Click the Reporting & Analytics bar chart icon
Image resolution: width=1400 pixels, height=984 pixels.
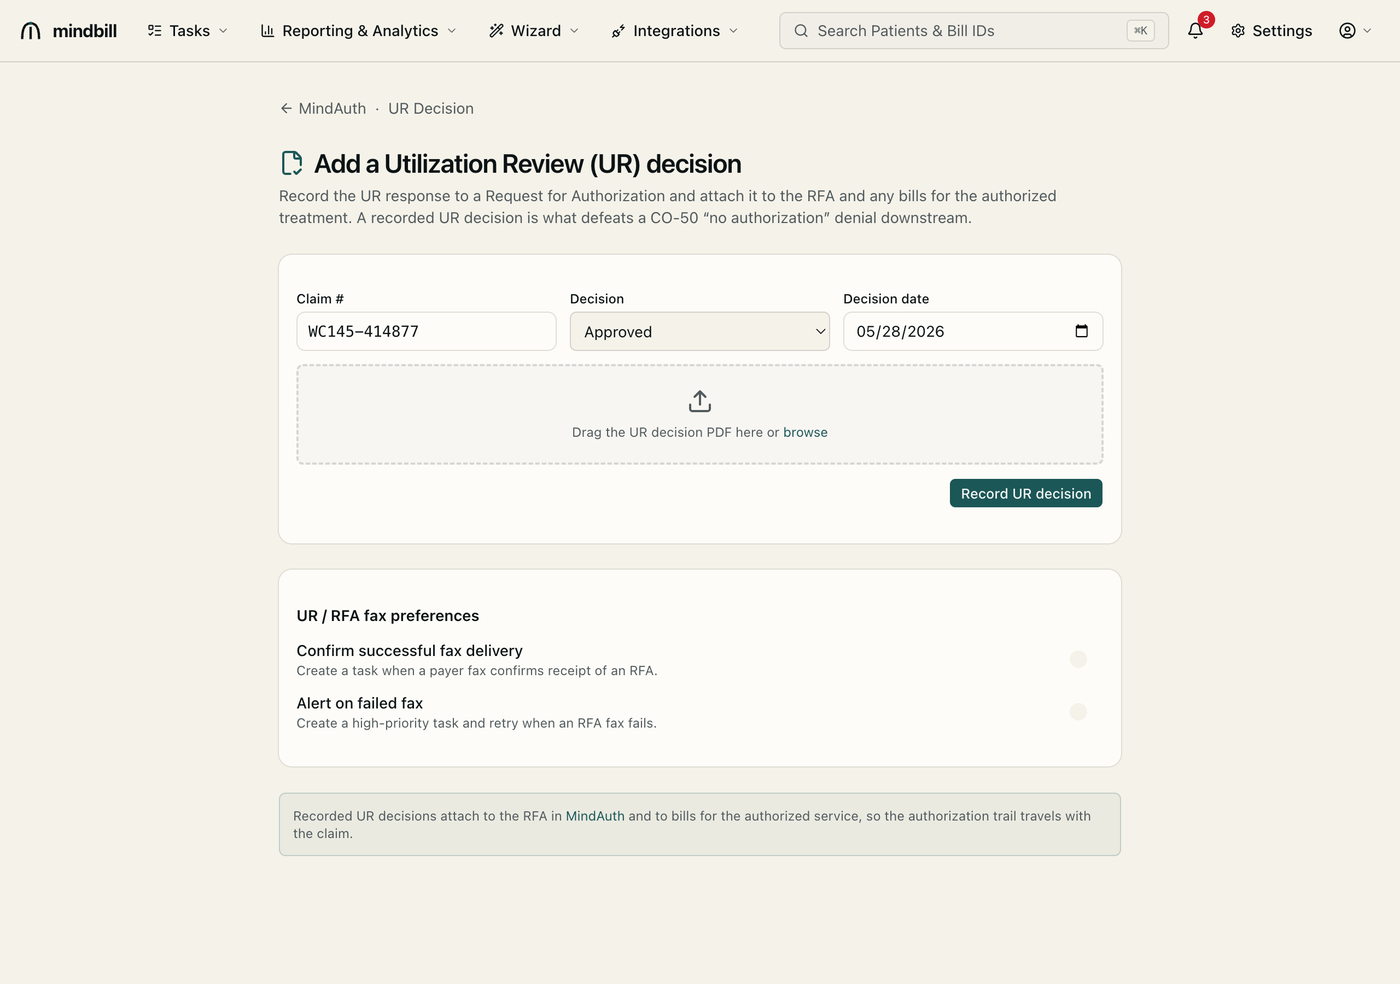click(x=267, y=31)
